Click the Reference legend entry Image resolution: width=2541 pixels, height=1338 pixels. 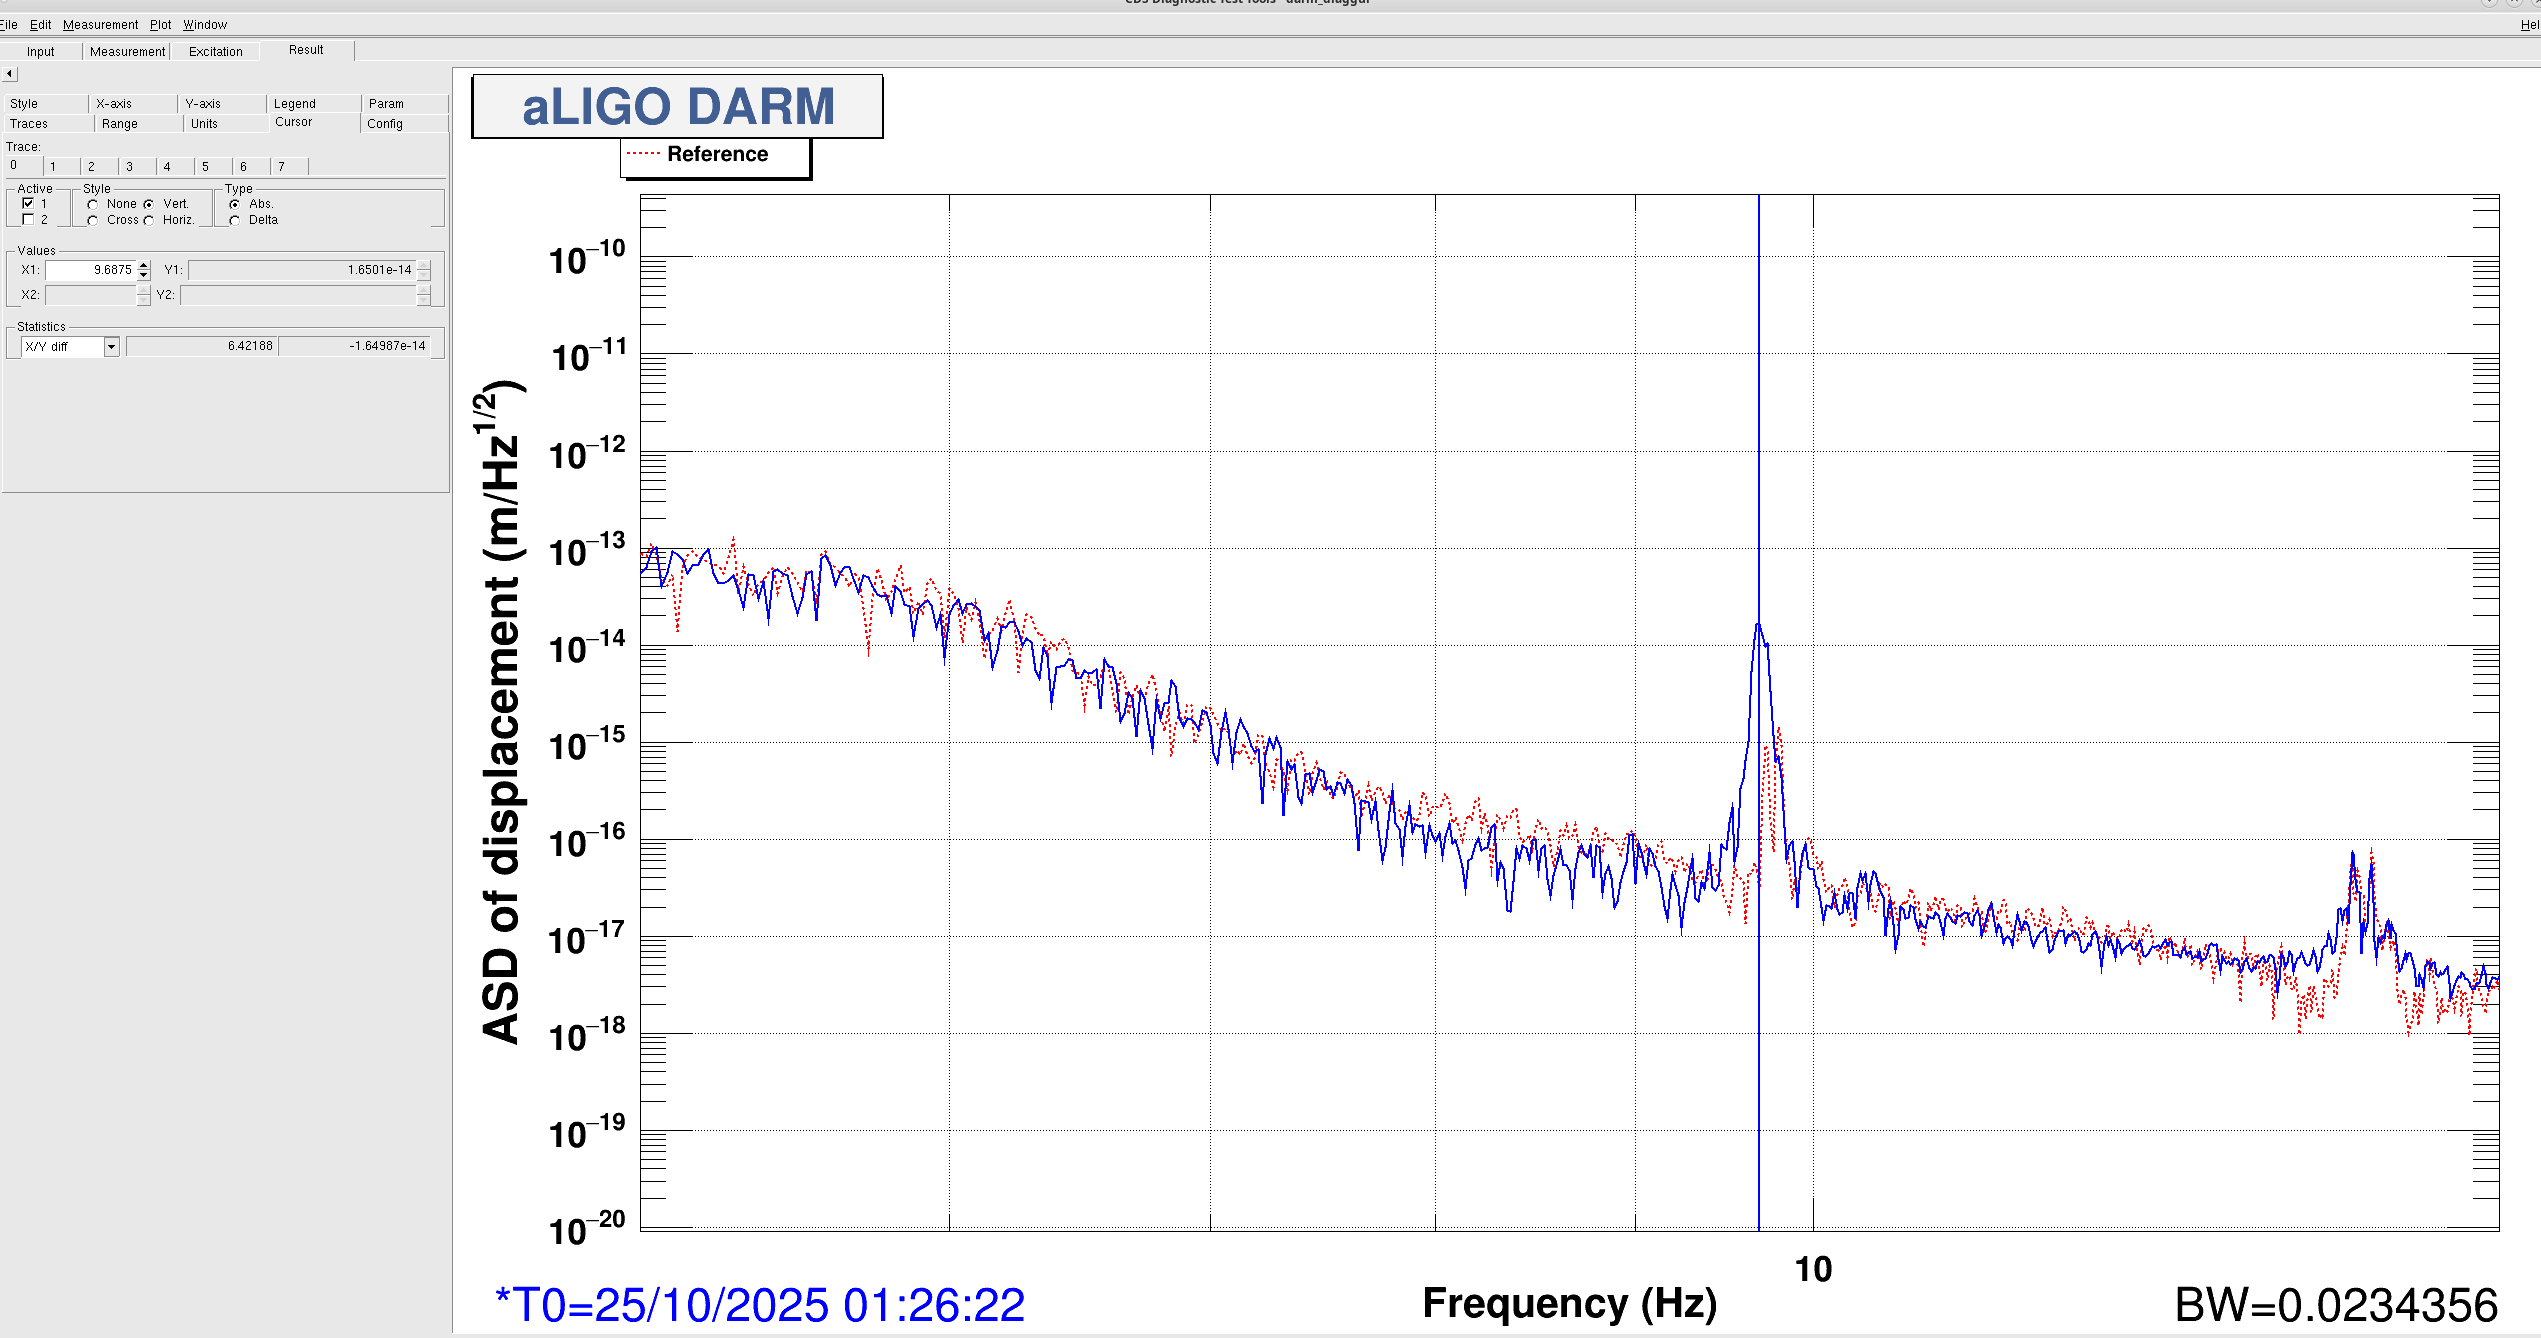pos(716,155)
